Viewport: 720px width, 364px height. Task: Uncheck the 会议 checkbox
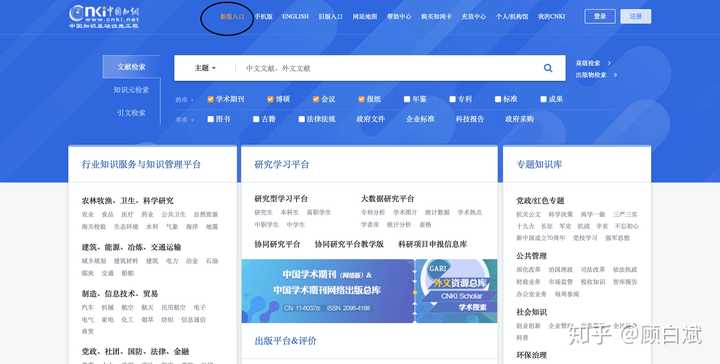[315, 99]
